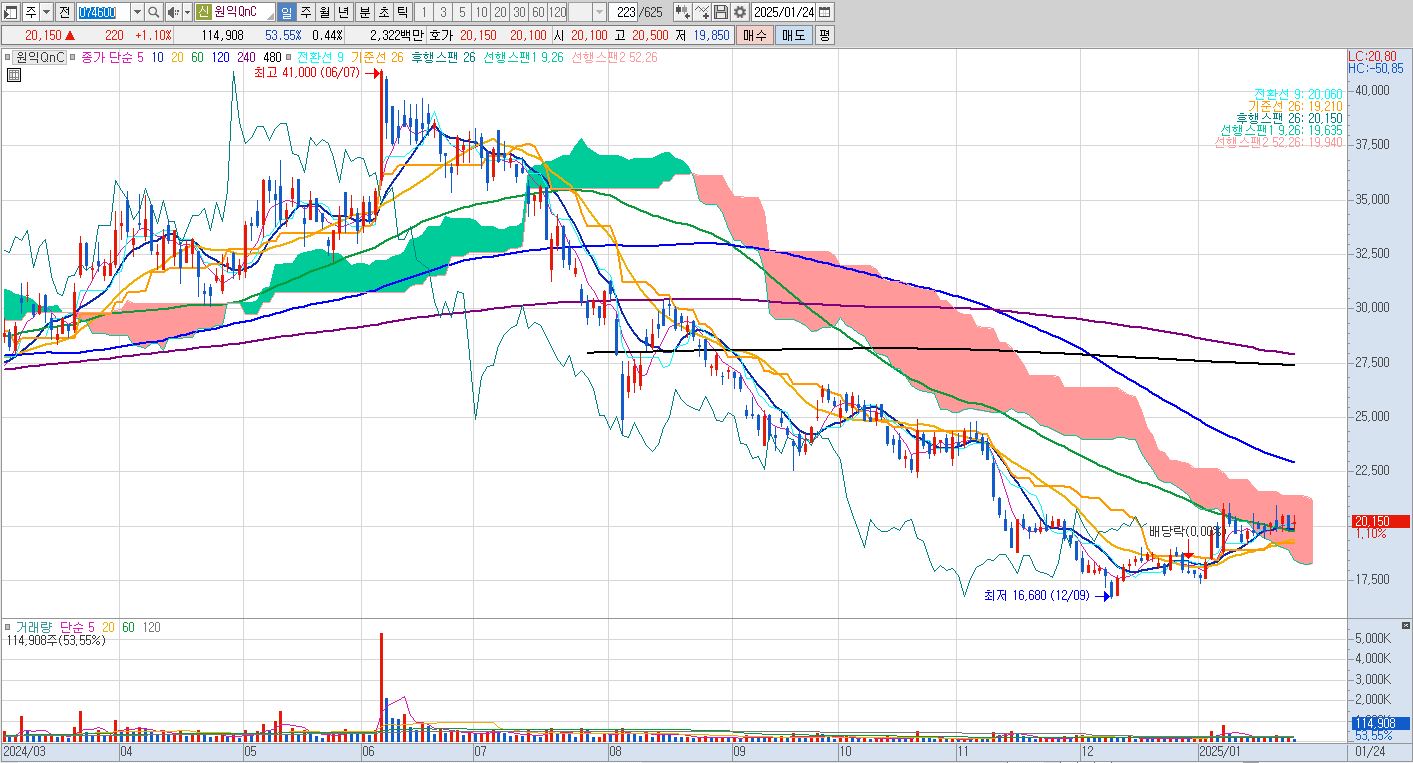Click the 선행스팬2 52,26 legend label
The height and width of the screenshot is (763, 1413).
pyautogui.click(x=614, y=57)
